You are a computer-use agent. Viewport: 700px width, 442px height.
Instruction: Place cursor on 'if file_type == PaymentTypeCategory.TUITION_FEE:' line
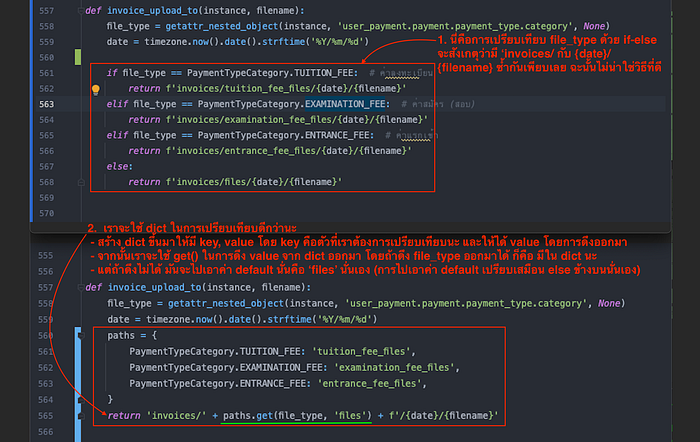point(232,73)
